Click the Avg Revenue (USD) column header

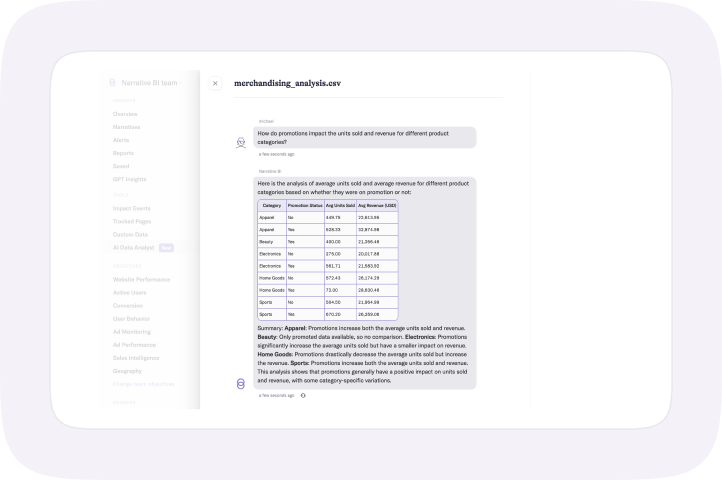point(377,205)
